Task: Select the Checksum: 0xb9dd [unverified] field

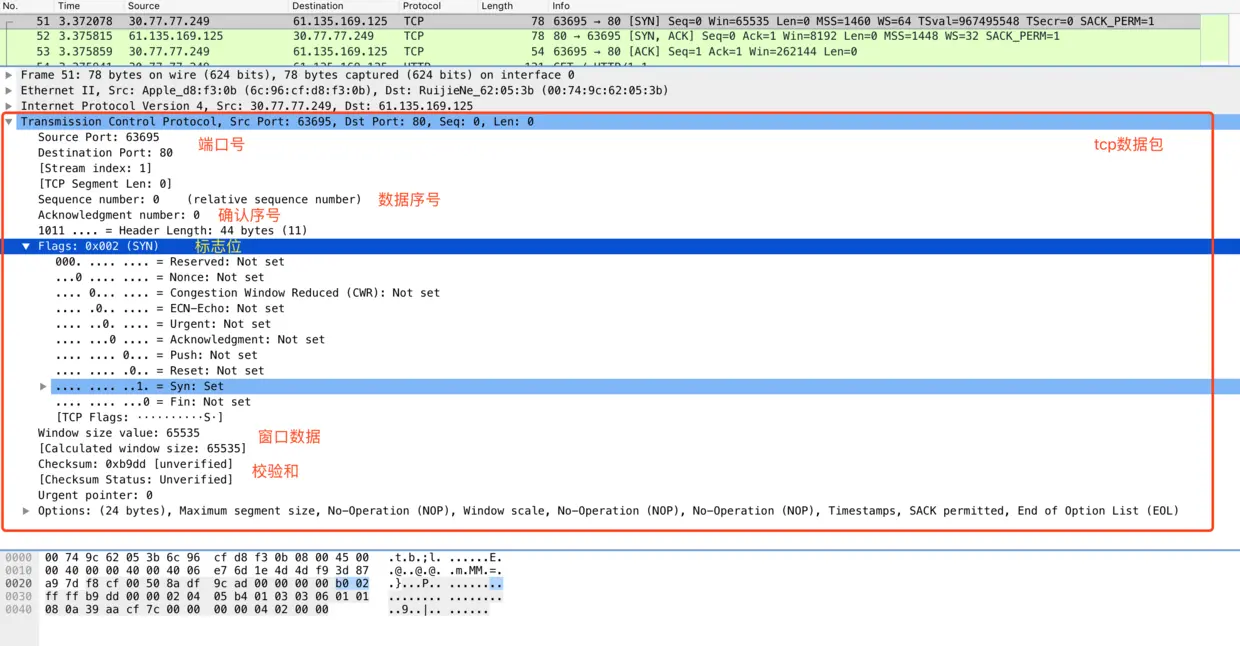Action: (135, 464)
